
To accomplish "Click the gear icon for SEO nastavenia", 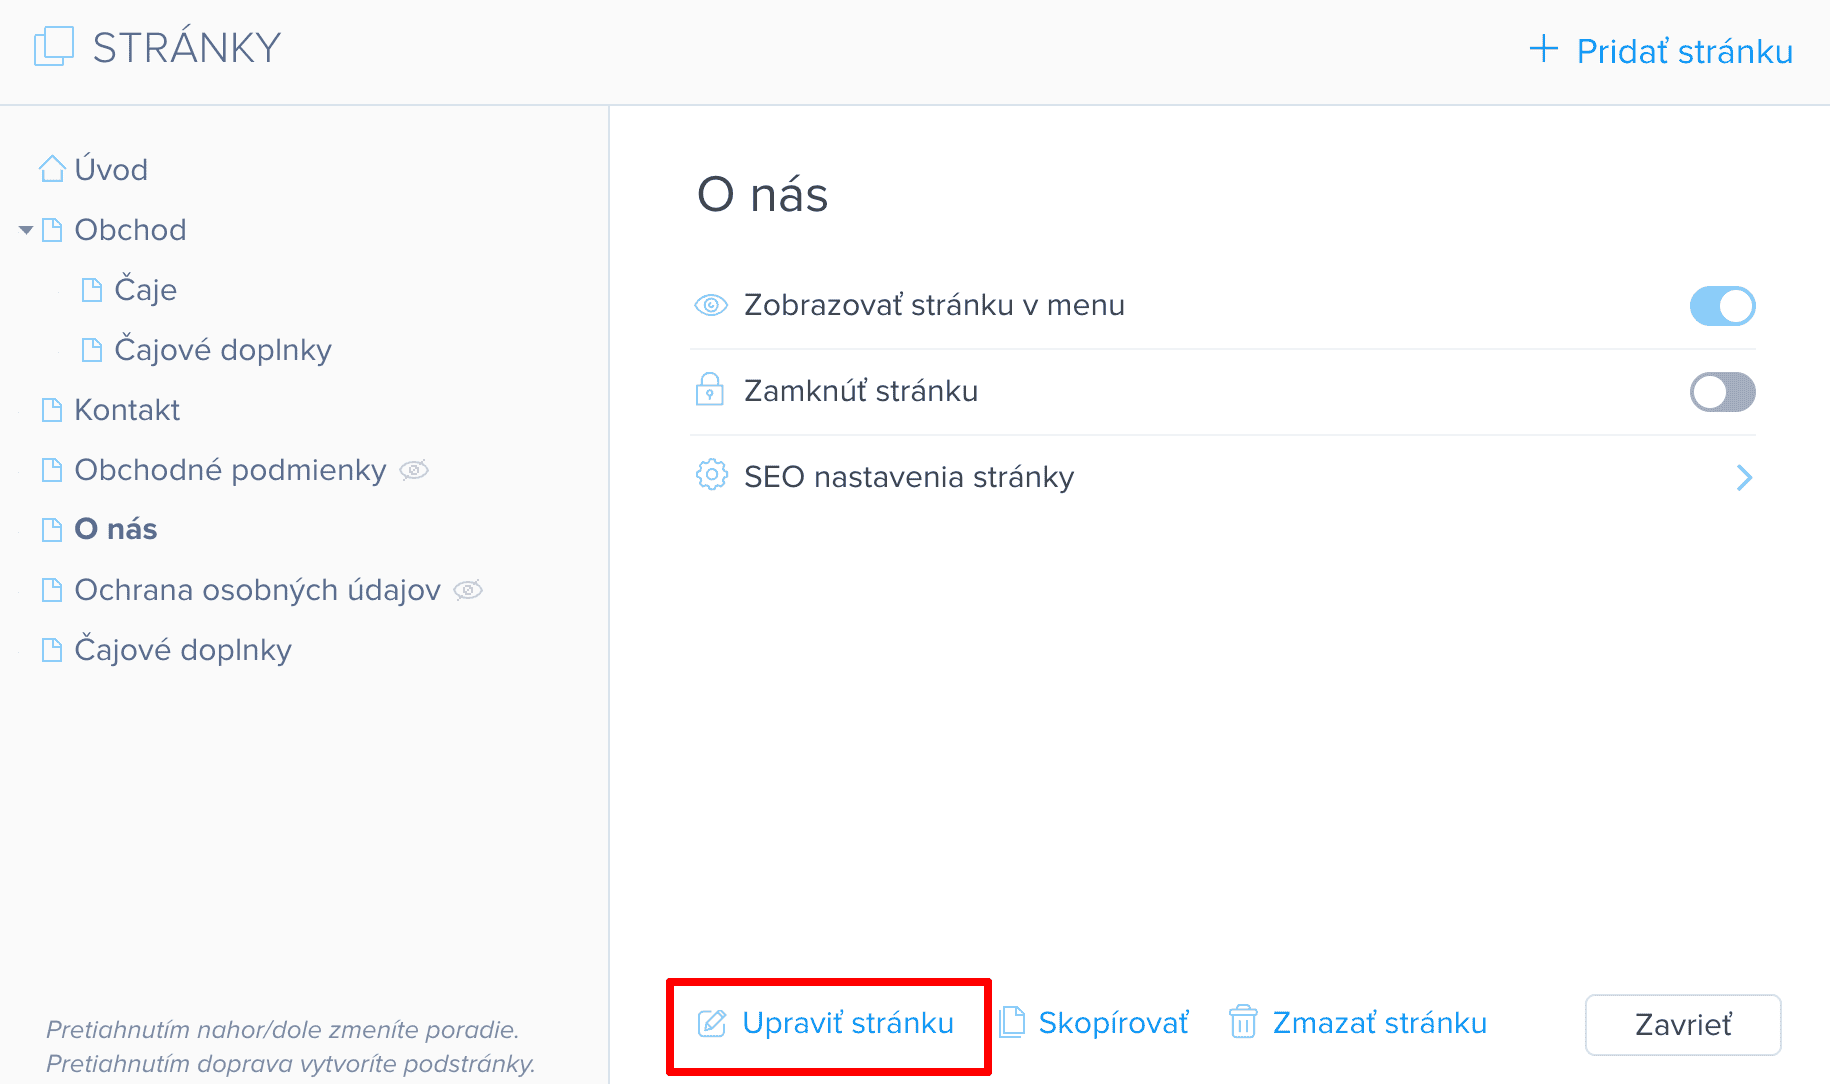I will click(711, 475).
